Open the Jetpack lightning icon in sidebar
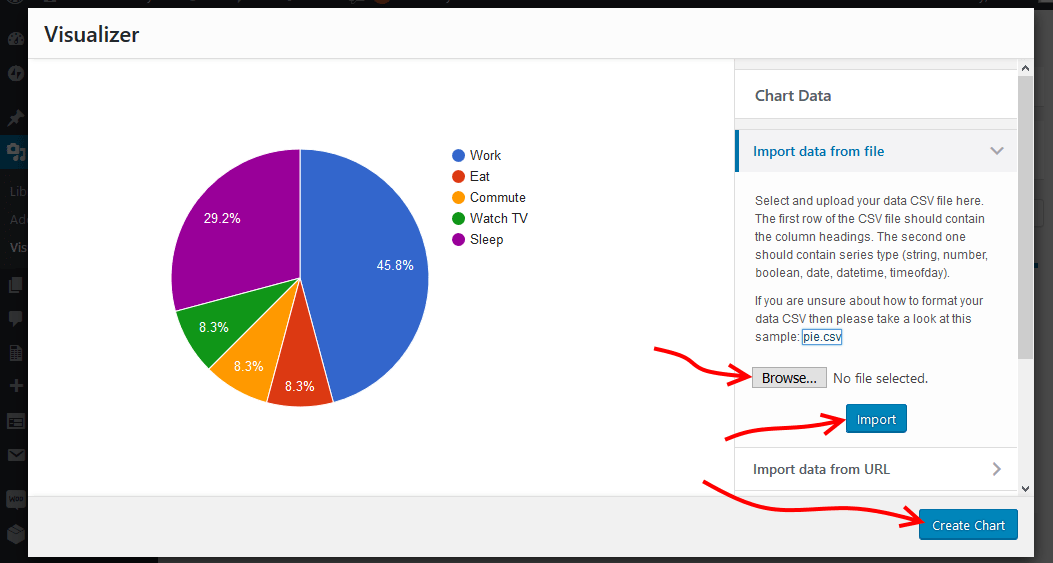This screenshot has width=1053, height=563. pos(15,73)
